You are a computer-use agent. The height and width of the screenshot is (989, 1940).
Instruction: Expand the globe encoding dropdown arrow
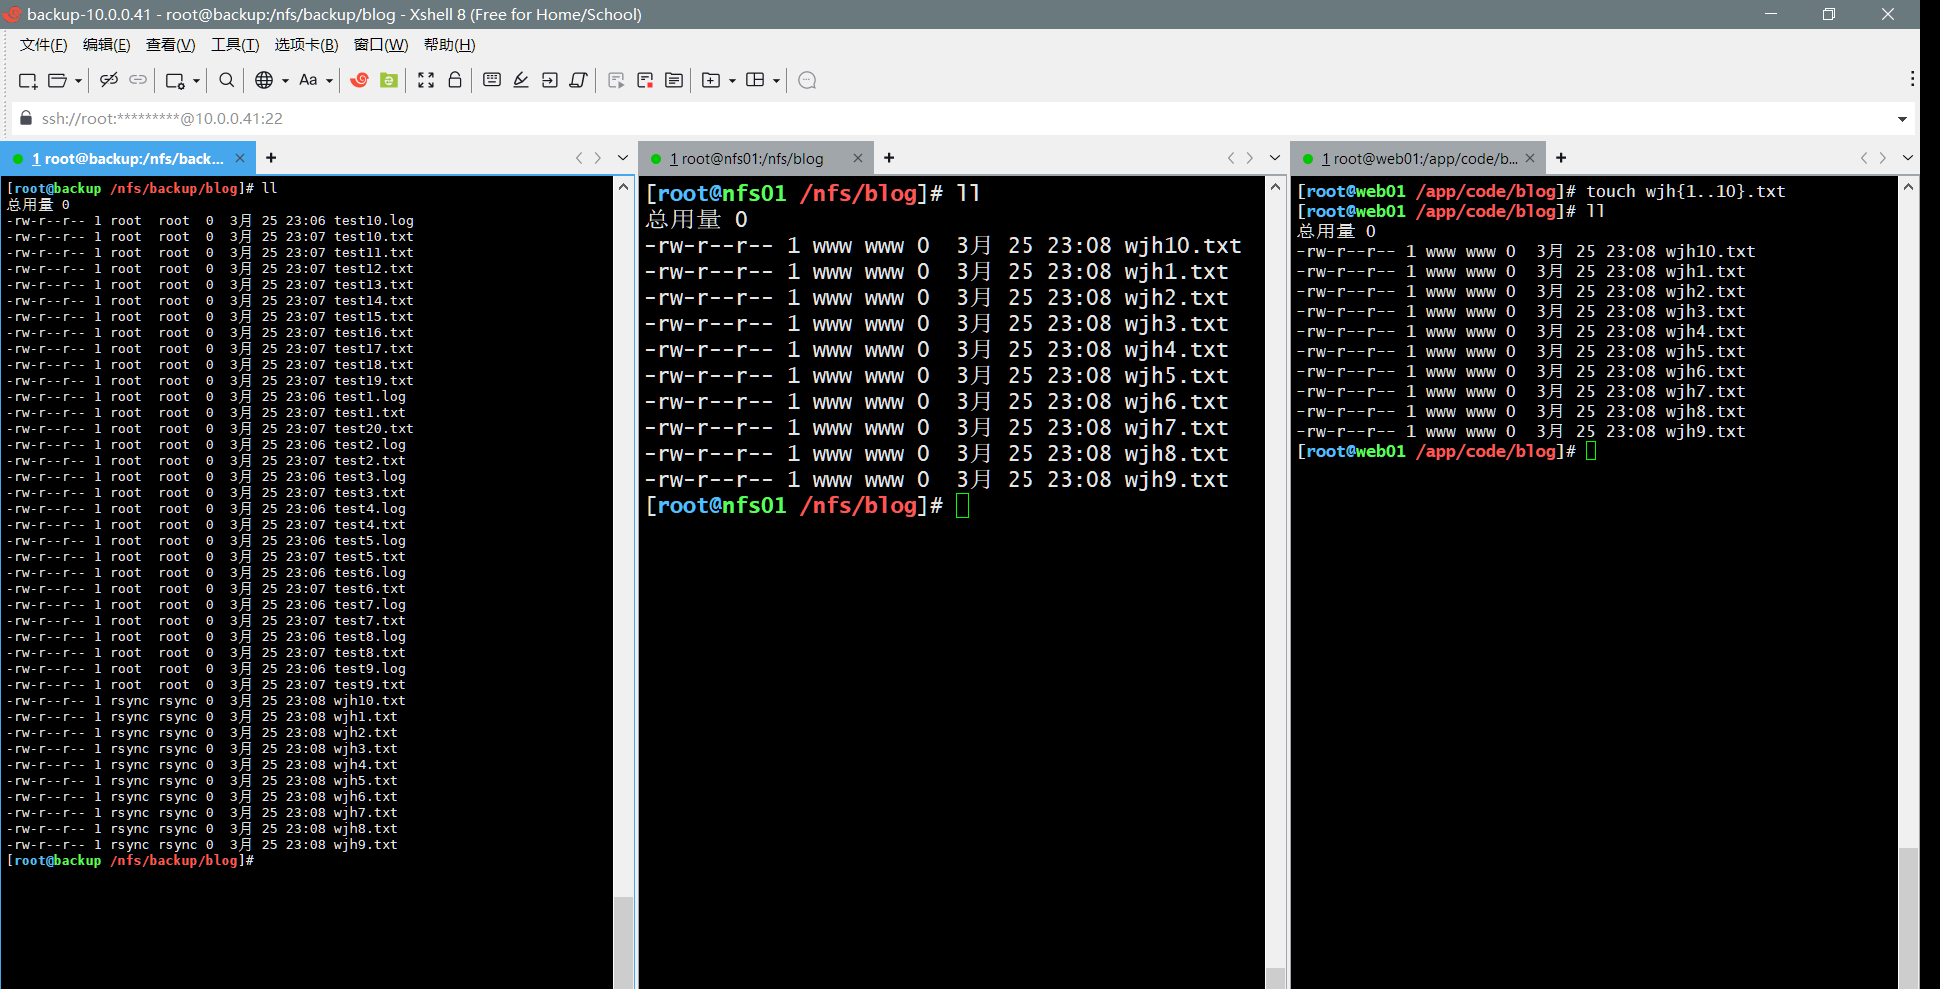285,81
